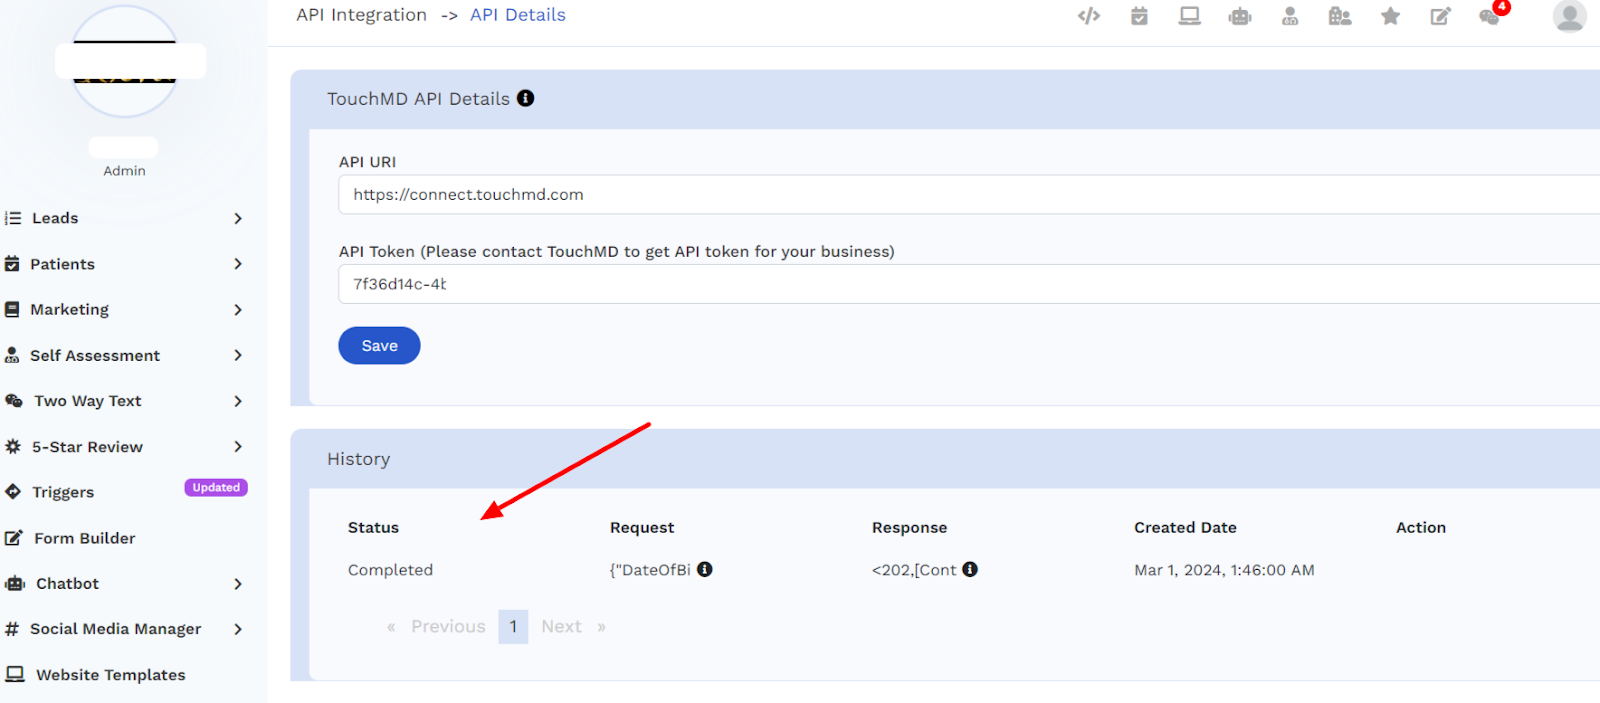Show full response via 202 Cont info icon
This screenshot has width=1600, height=703.
[x=970, y=569]
